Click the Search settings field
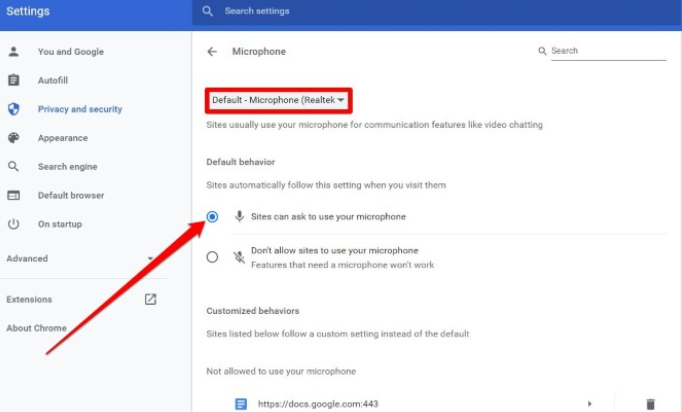 (435, 11)
